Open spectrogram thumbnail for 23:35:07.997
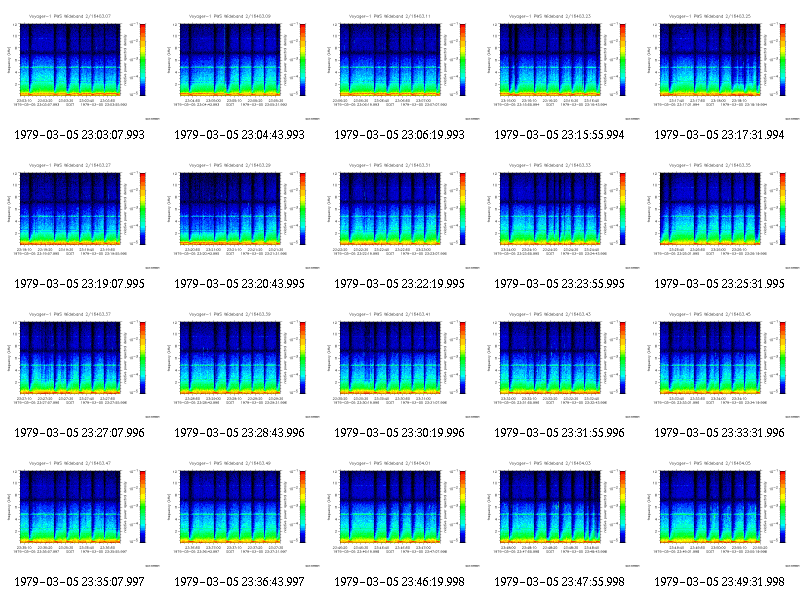Screen dimensions: 800x596 click(80, 514)
